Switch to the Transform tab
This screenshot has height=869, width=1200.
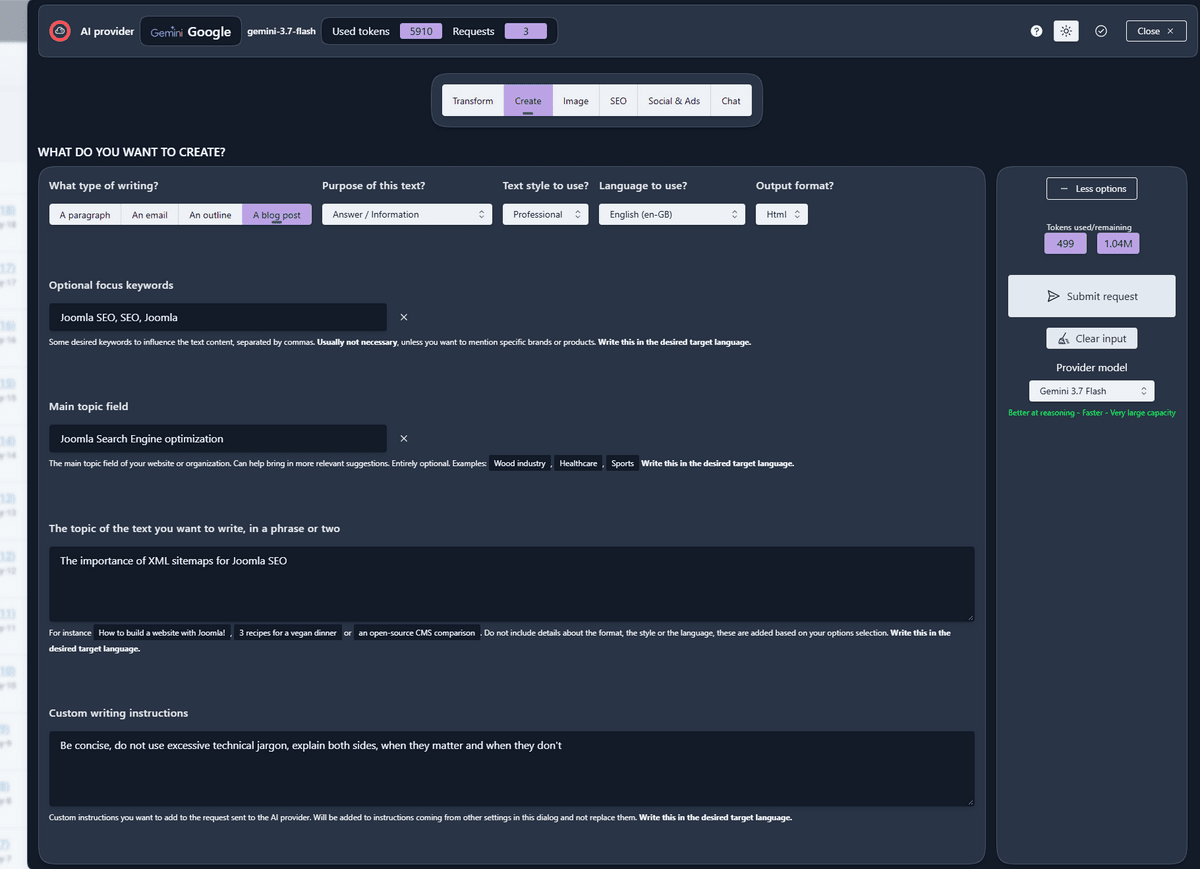473,101
